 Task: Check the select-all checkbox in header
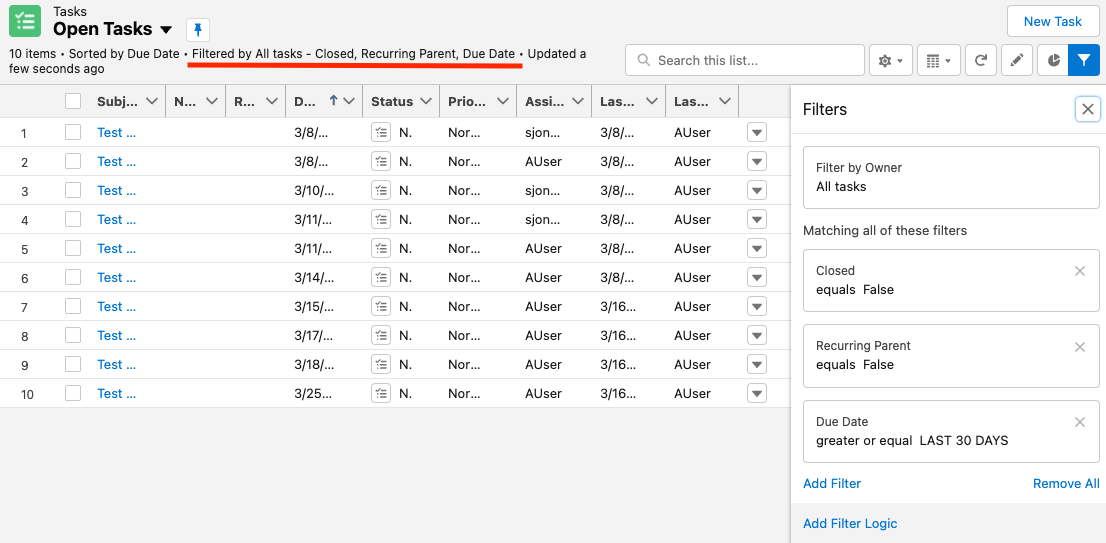tap(73, 101)
